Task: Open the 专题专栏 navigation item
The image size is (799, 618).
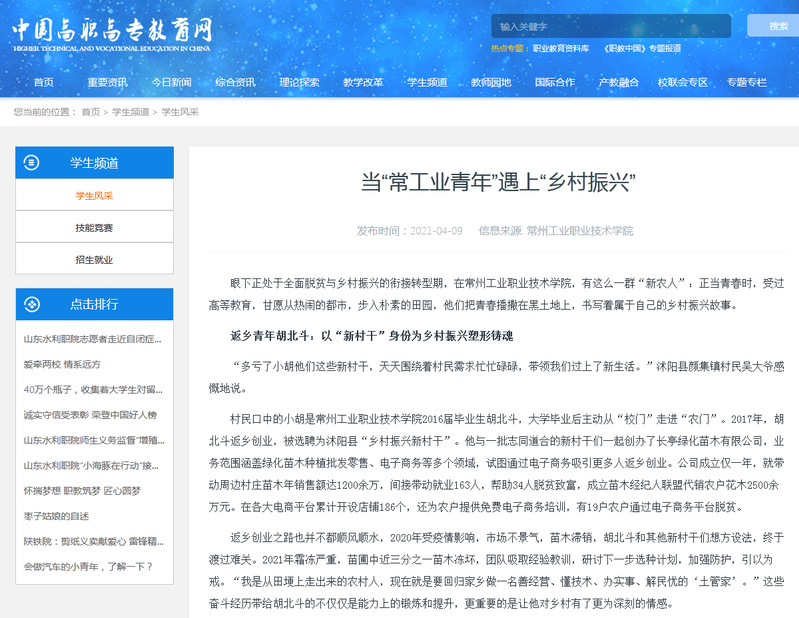Action: point(747,82)
